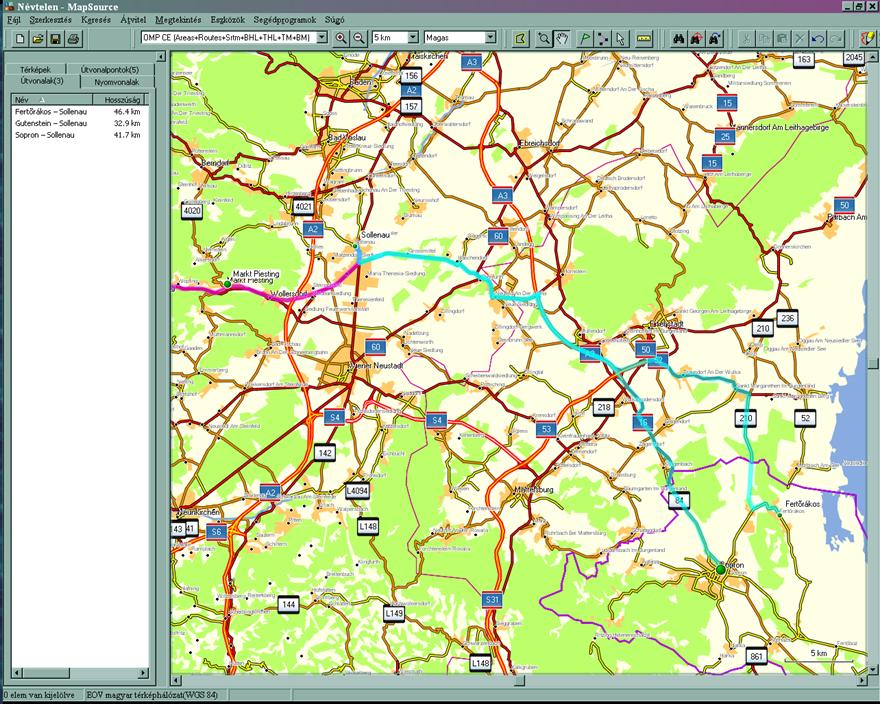Screen dimensions: 880x704
Task: Click the map horizontal scroll left arrow
Action: point(176,680)
